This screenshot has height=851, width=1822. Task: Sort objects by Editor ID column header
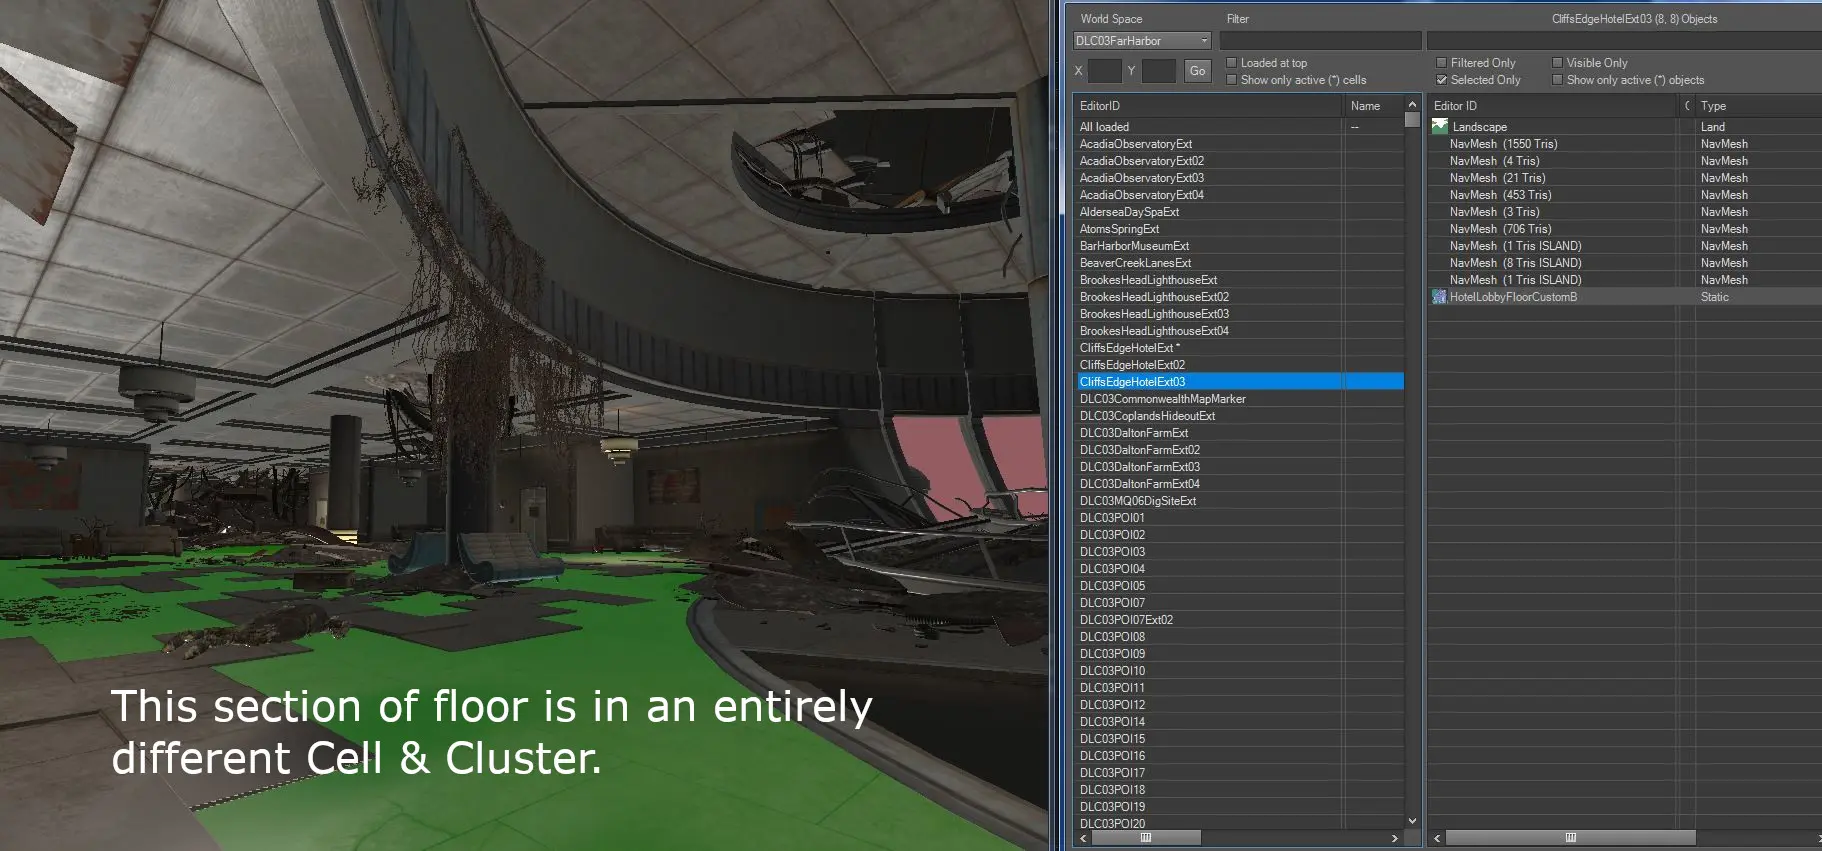[x=1553, y=106]
